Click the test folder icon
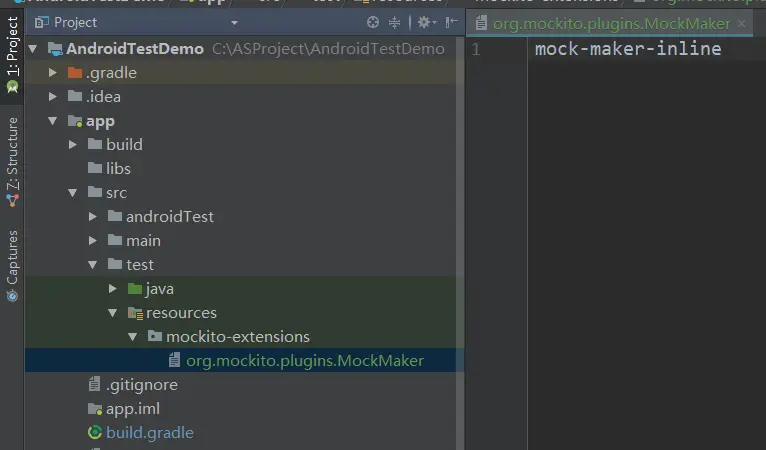The width and height of the screenshot is (766, 450). click(x=115, y=264)
